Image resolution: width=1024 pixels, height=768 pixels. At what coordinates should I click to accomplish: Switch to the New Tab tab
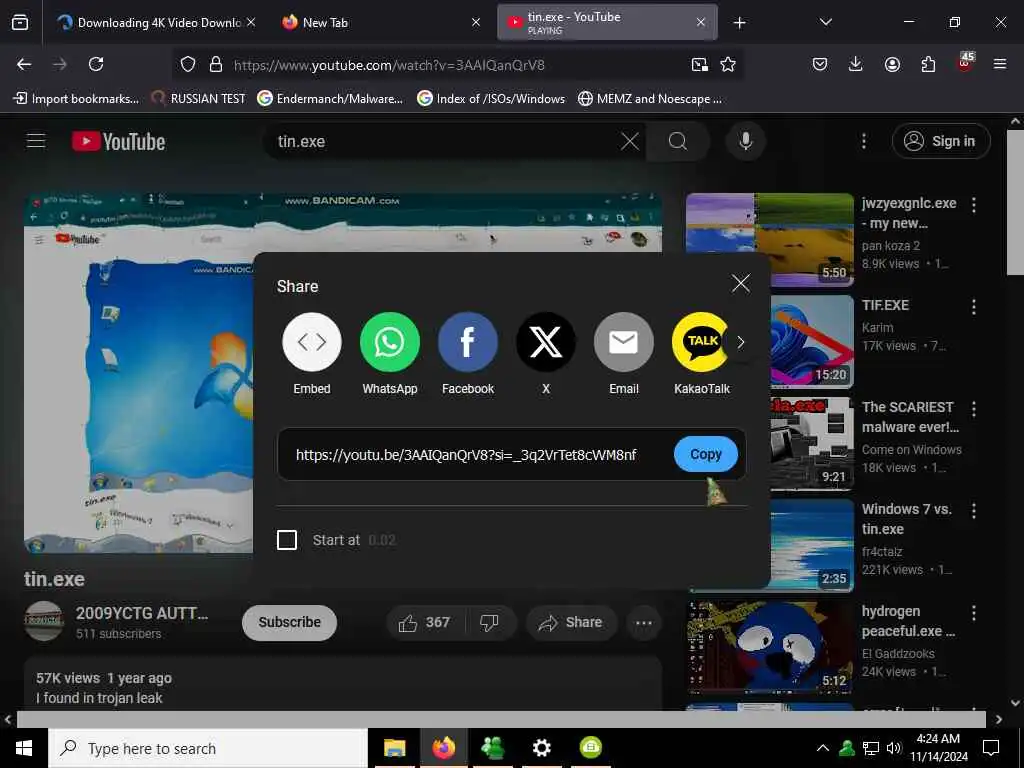tap(382, 23)
